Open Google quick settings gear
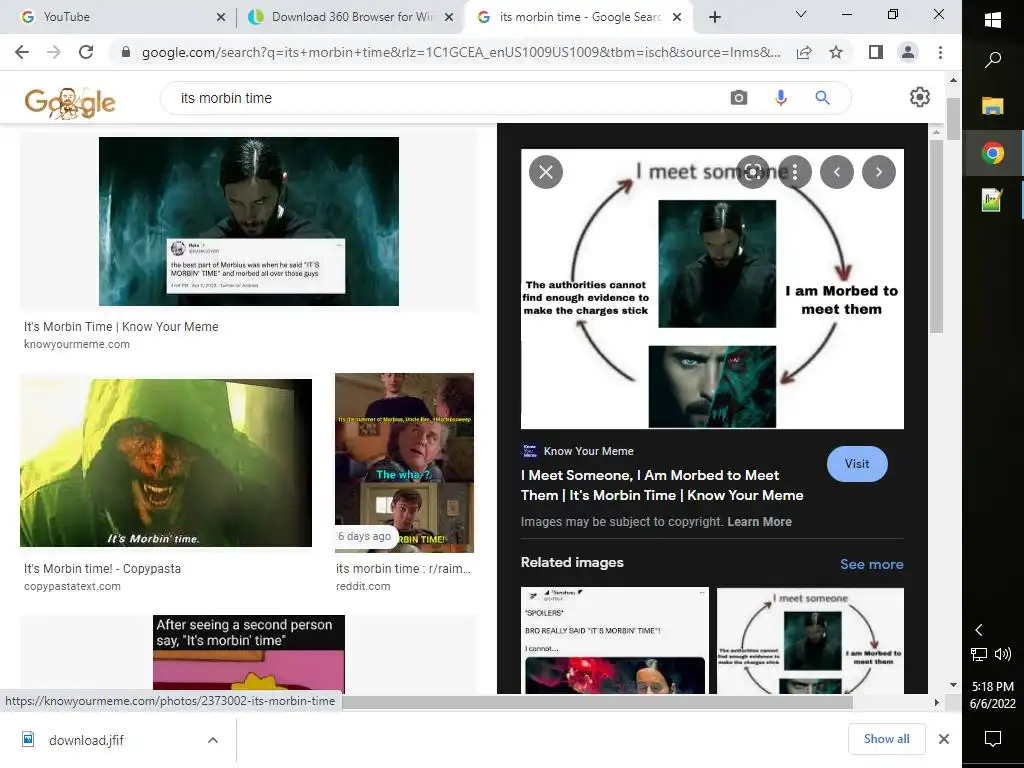 [x=920, y=97]
